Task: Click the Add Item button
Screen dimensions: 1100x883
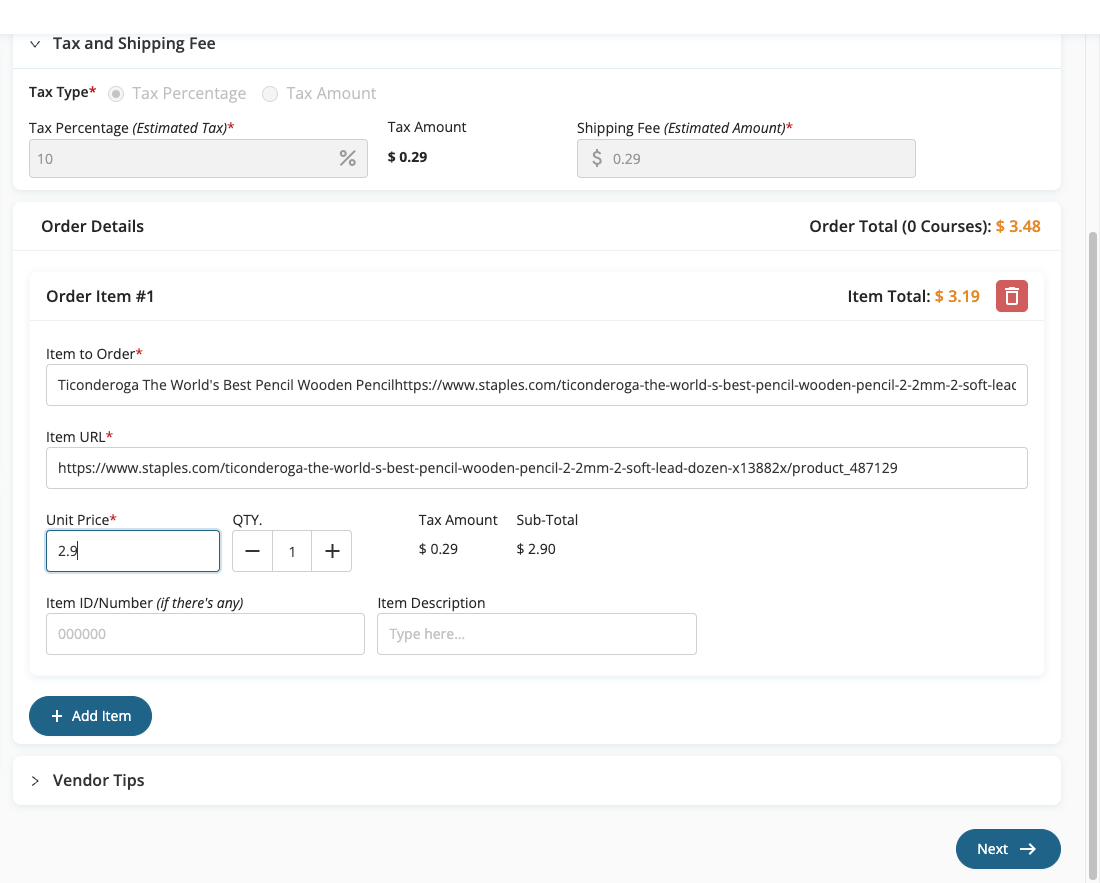Action: click(90, 716)
